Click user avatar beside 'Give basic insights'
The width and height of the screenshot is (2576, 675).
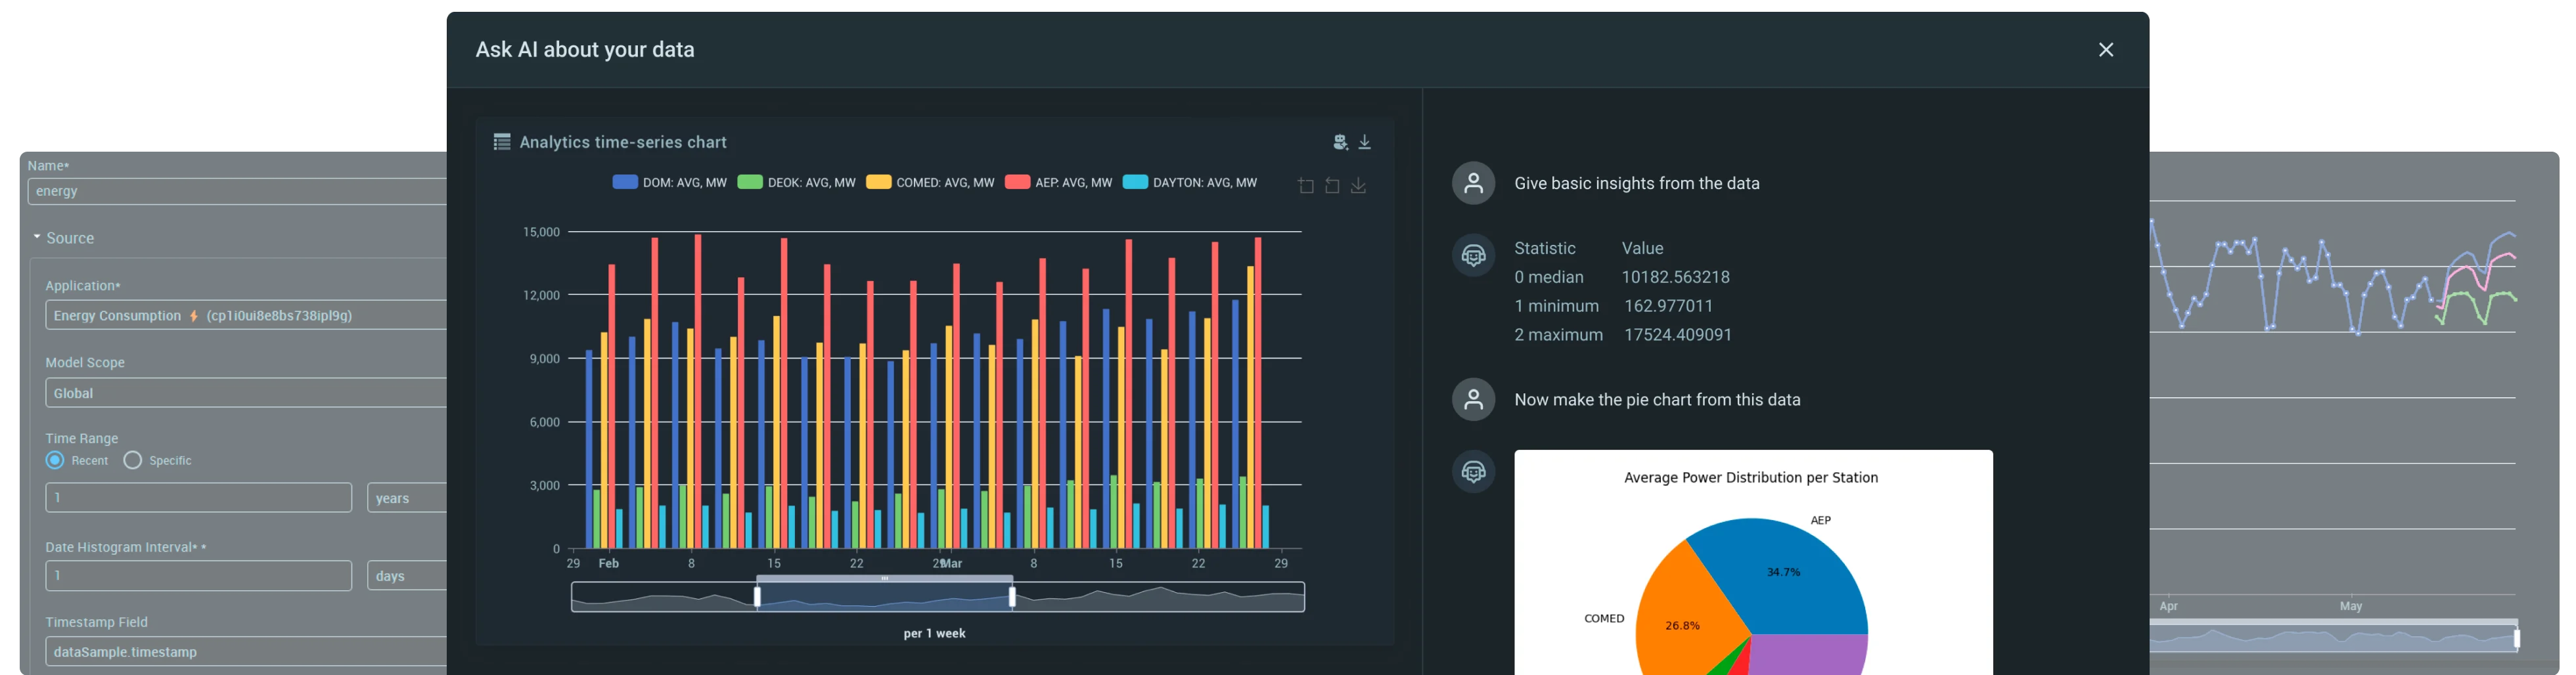1473,183
